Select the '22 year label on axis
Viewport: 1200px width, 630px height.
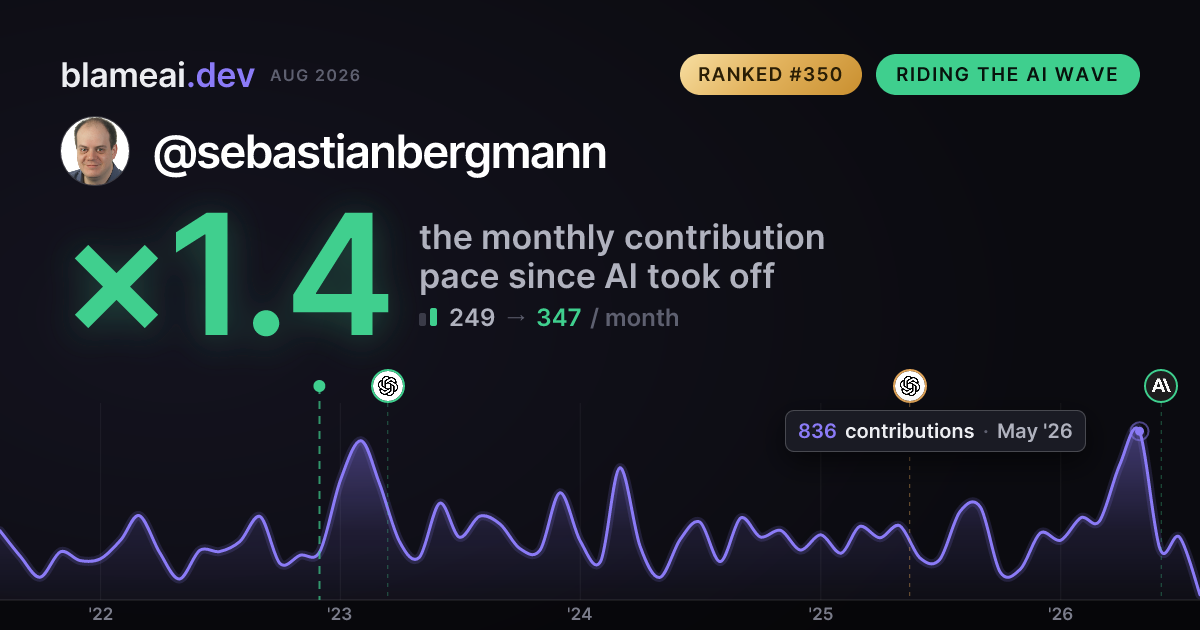100,614
